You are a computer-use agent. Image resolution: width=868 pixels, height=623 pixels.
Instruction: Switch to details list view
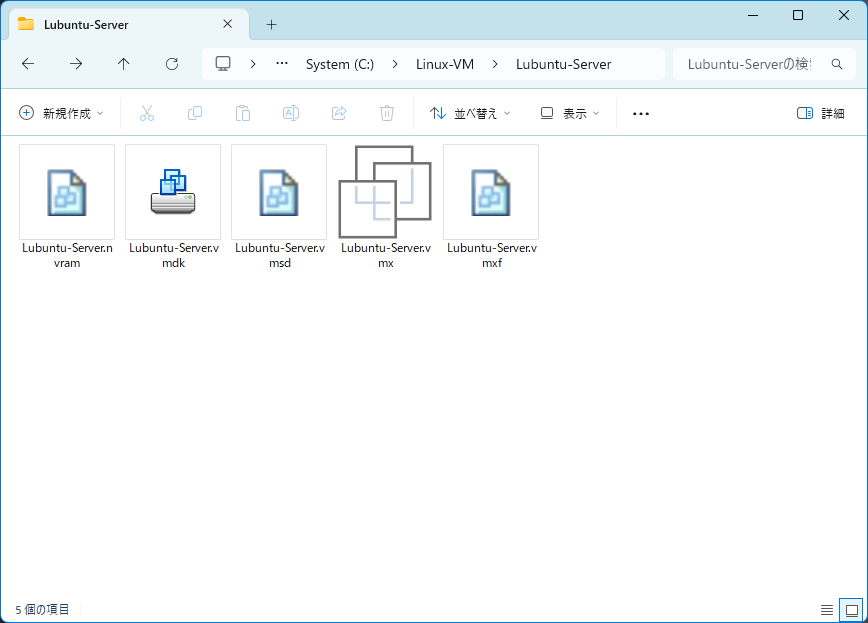[x=826, y=609]
